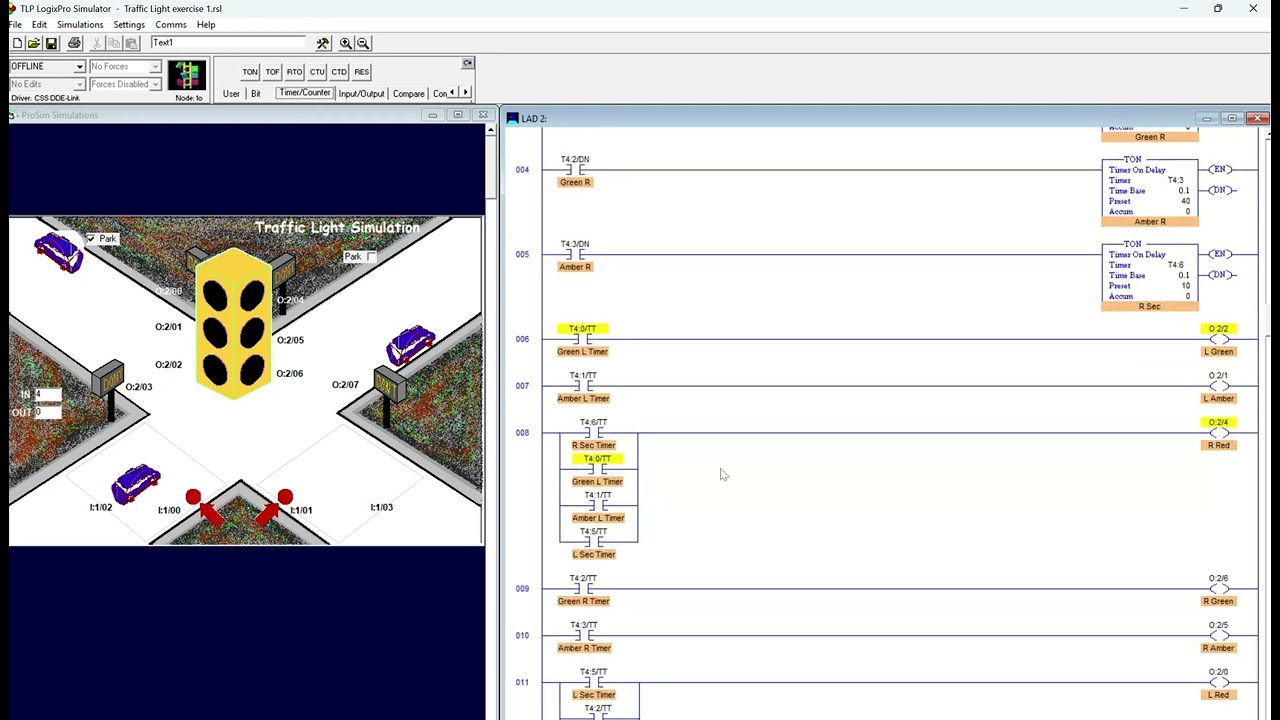This screenshot has width=1280, height=720.
Task: Open the Edit menu
Action: [39, 24]
